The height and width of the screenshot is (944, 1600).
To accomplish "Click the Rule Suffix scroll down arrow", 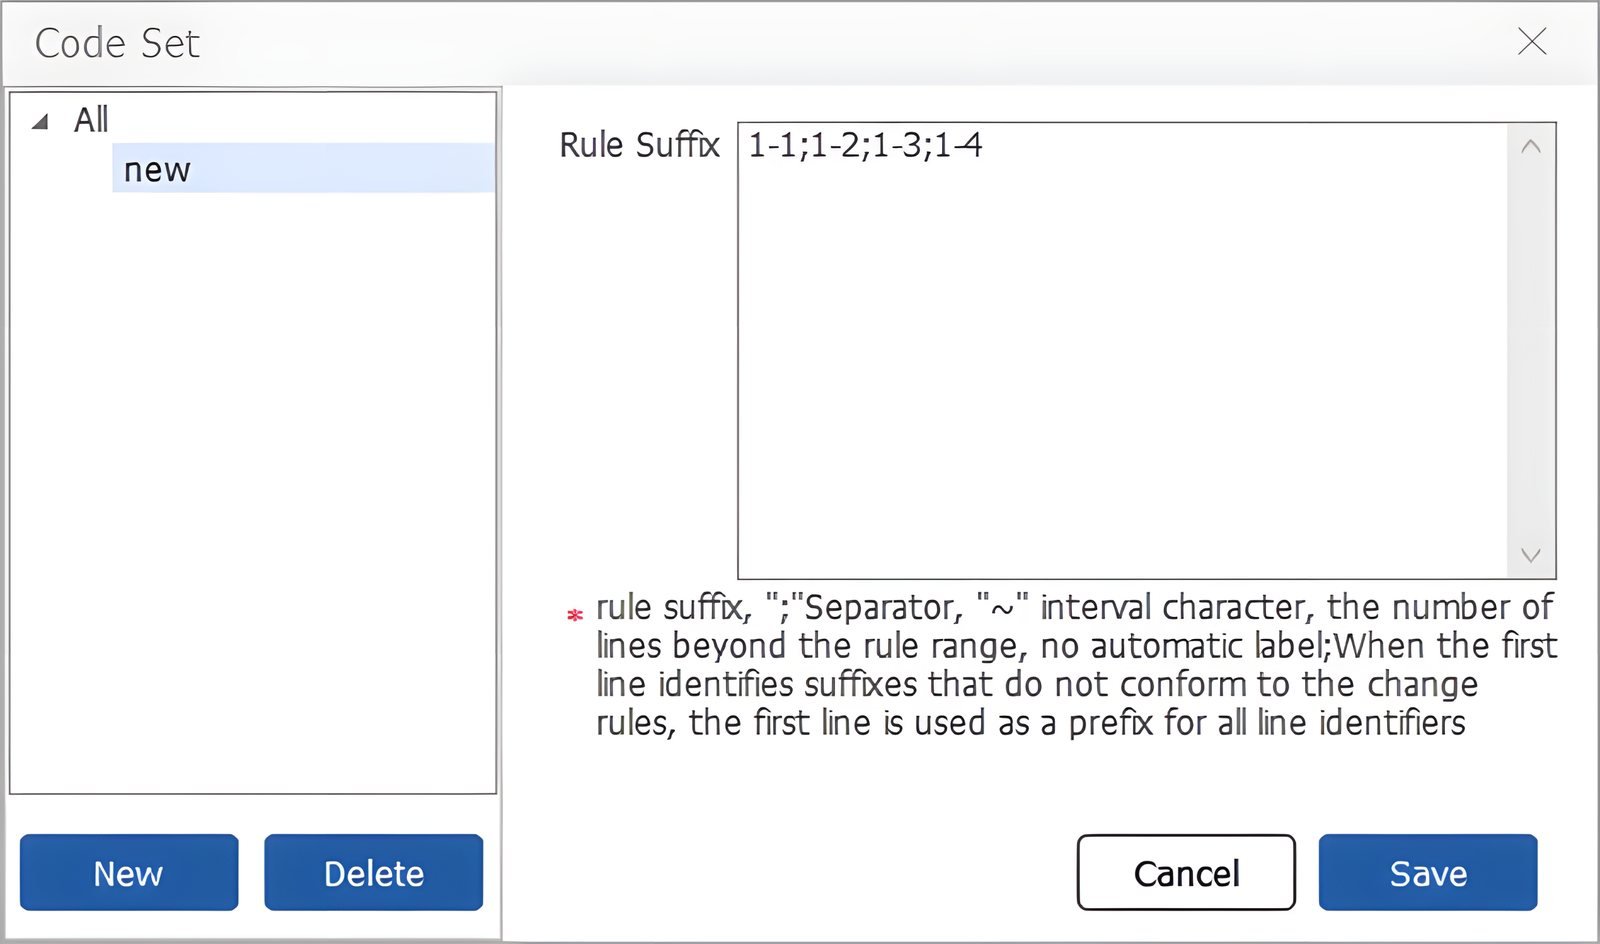I will point(1531,555).
